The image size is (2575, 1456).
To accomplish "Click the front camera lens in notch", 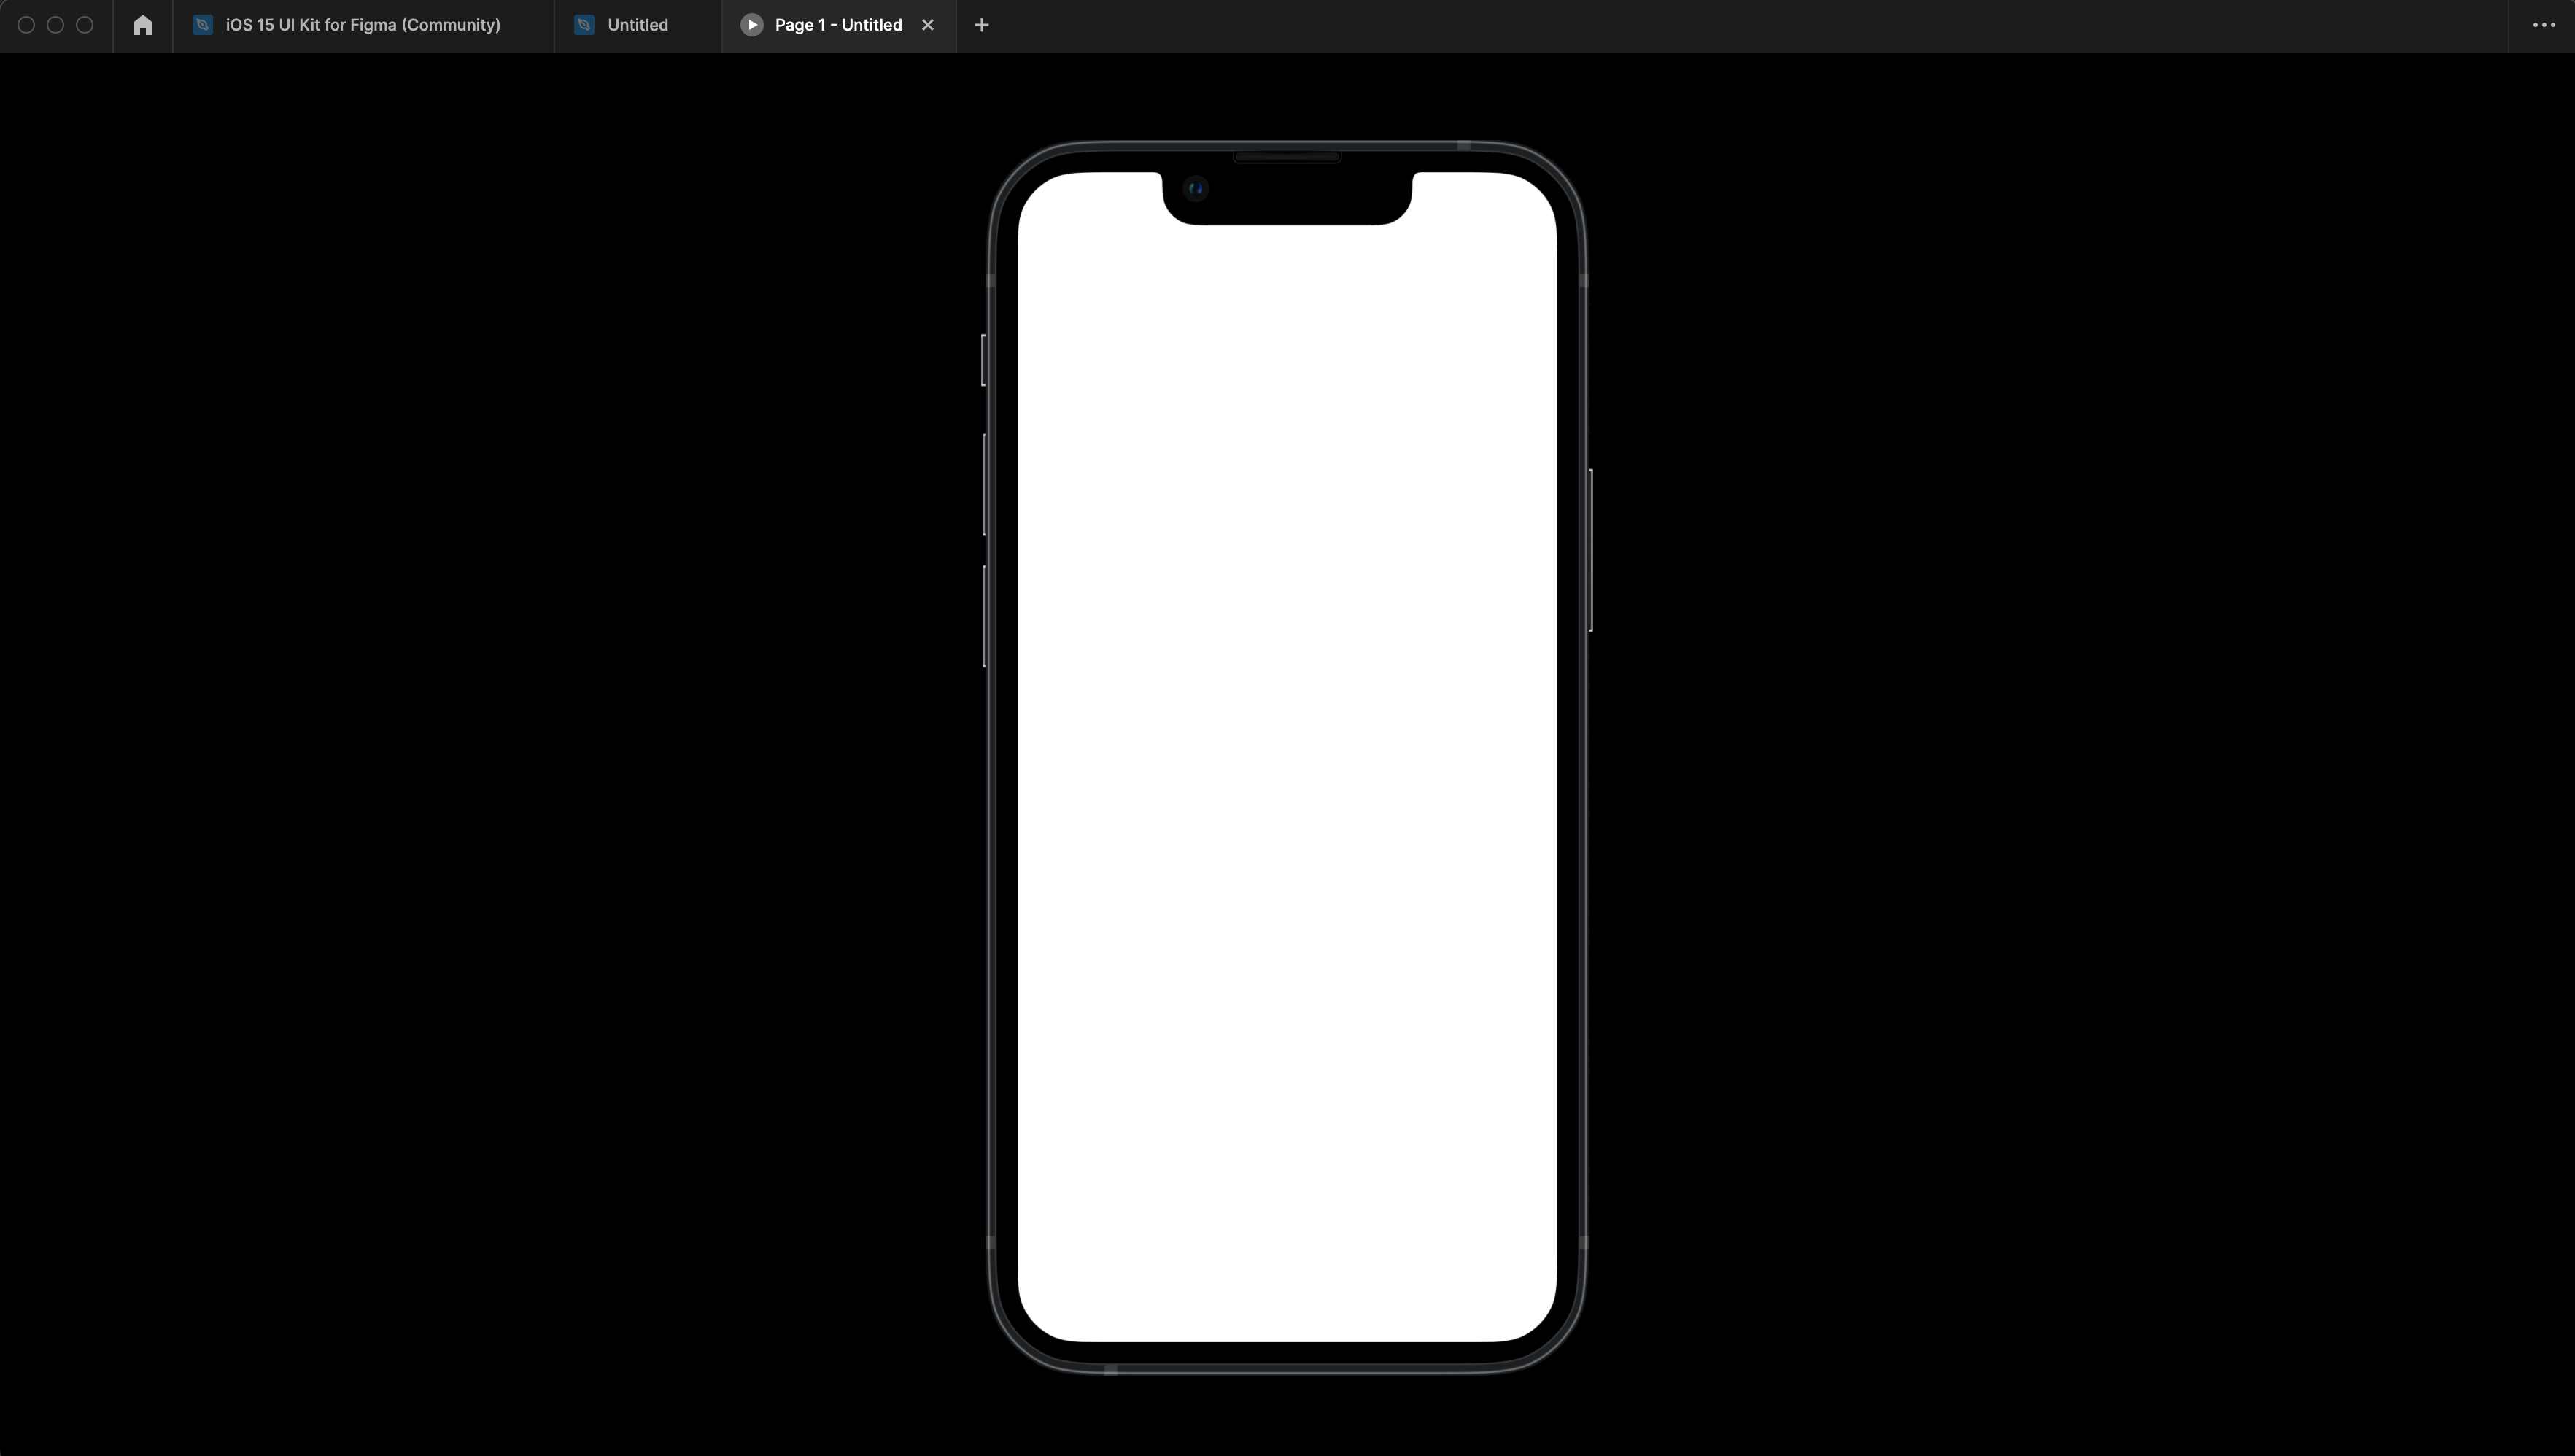I will (1195, 189).
